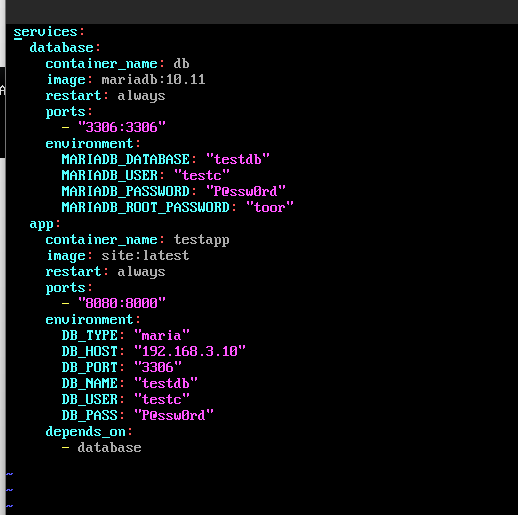Screen dimensions: 518x515
Task: Click the DB_TYPE value "maria"
Action: click(162, 335)
